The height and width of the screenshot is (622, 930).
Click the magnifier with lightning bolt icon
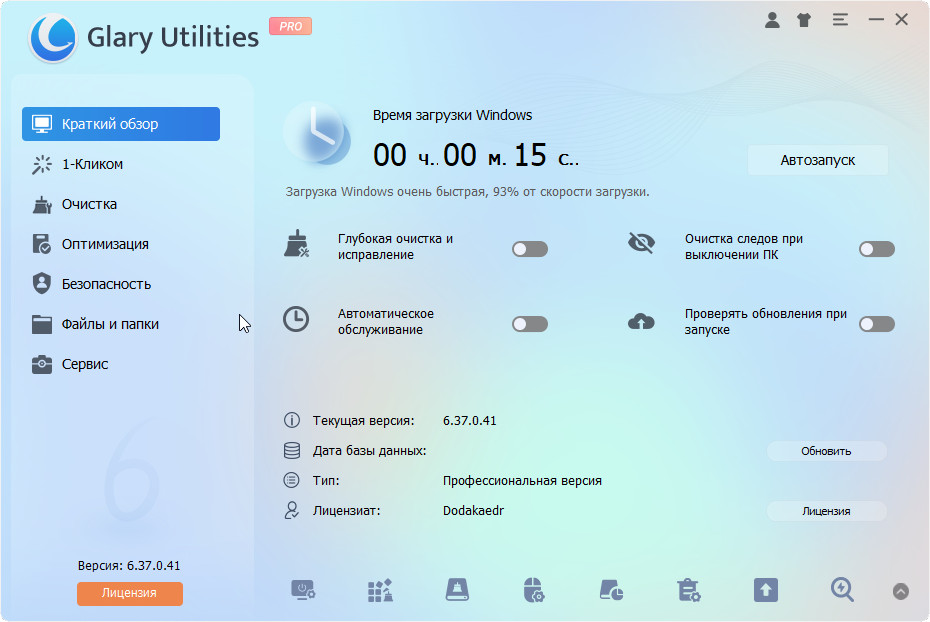pyautogui.click(x=842, y=590)
